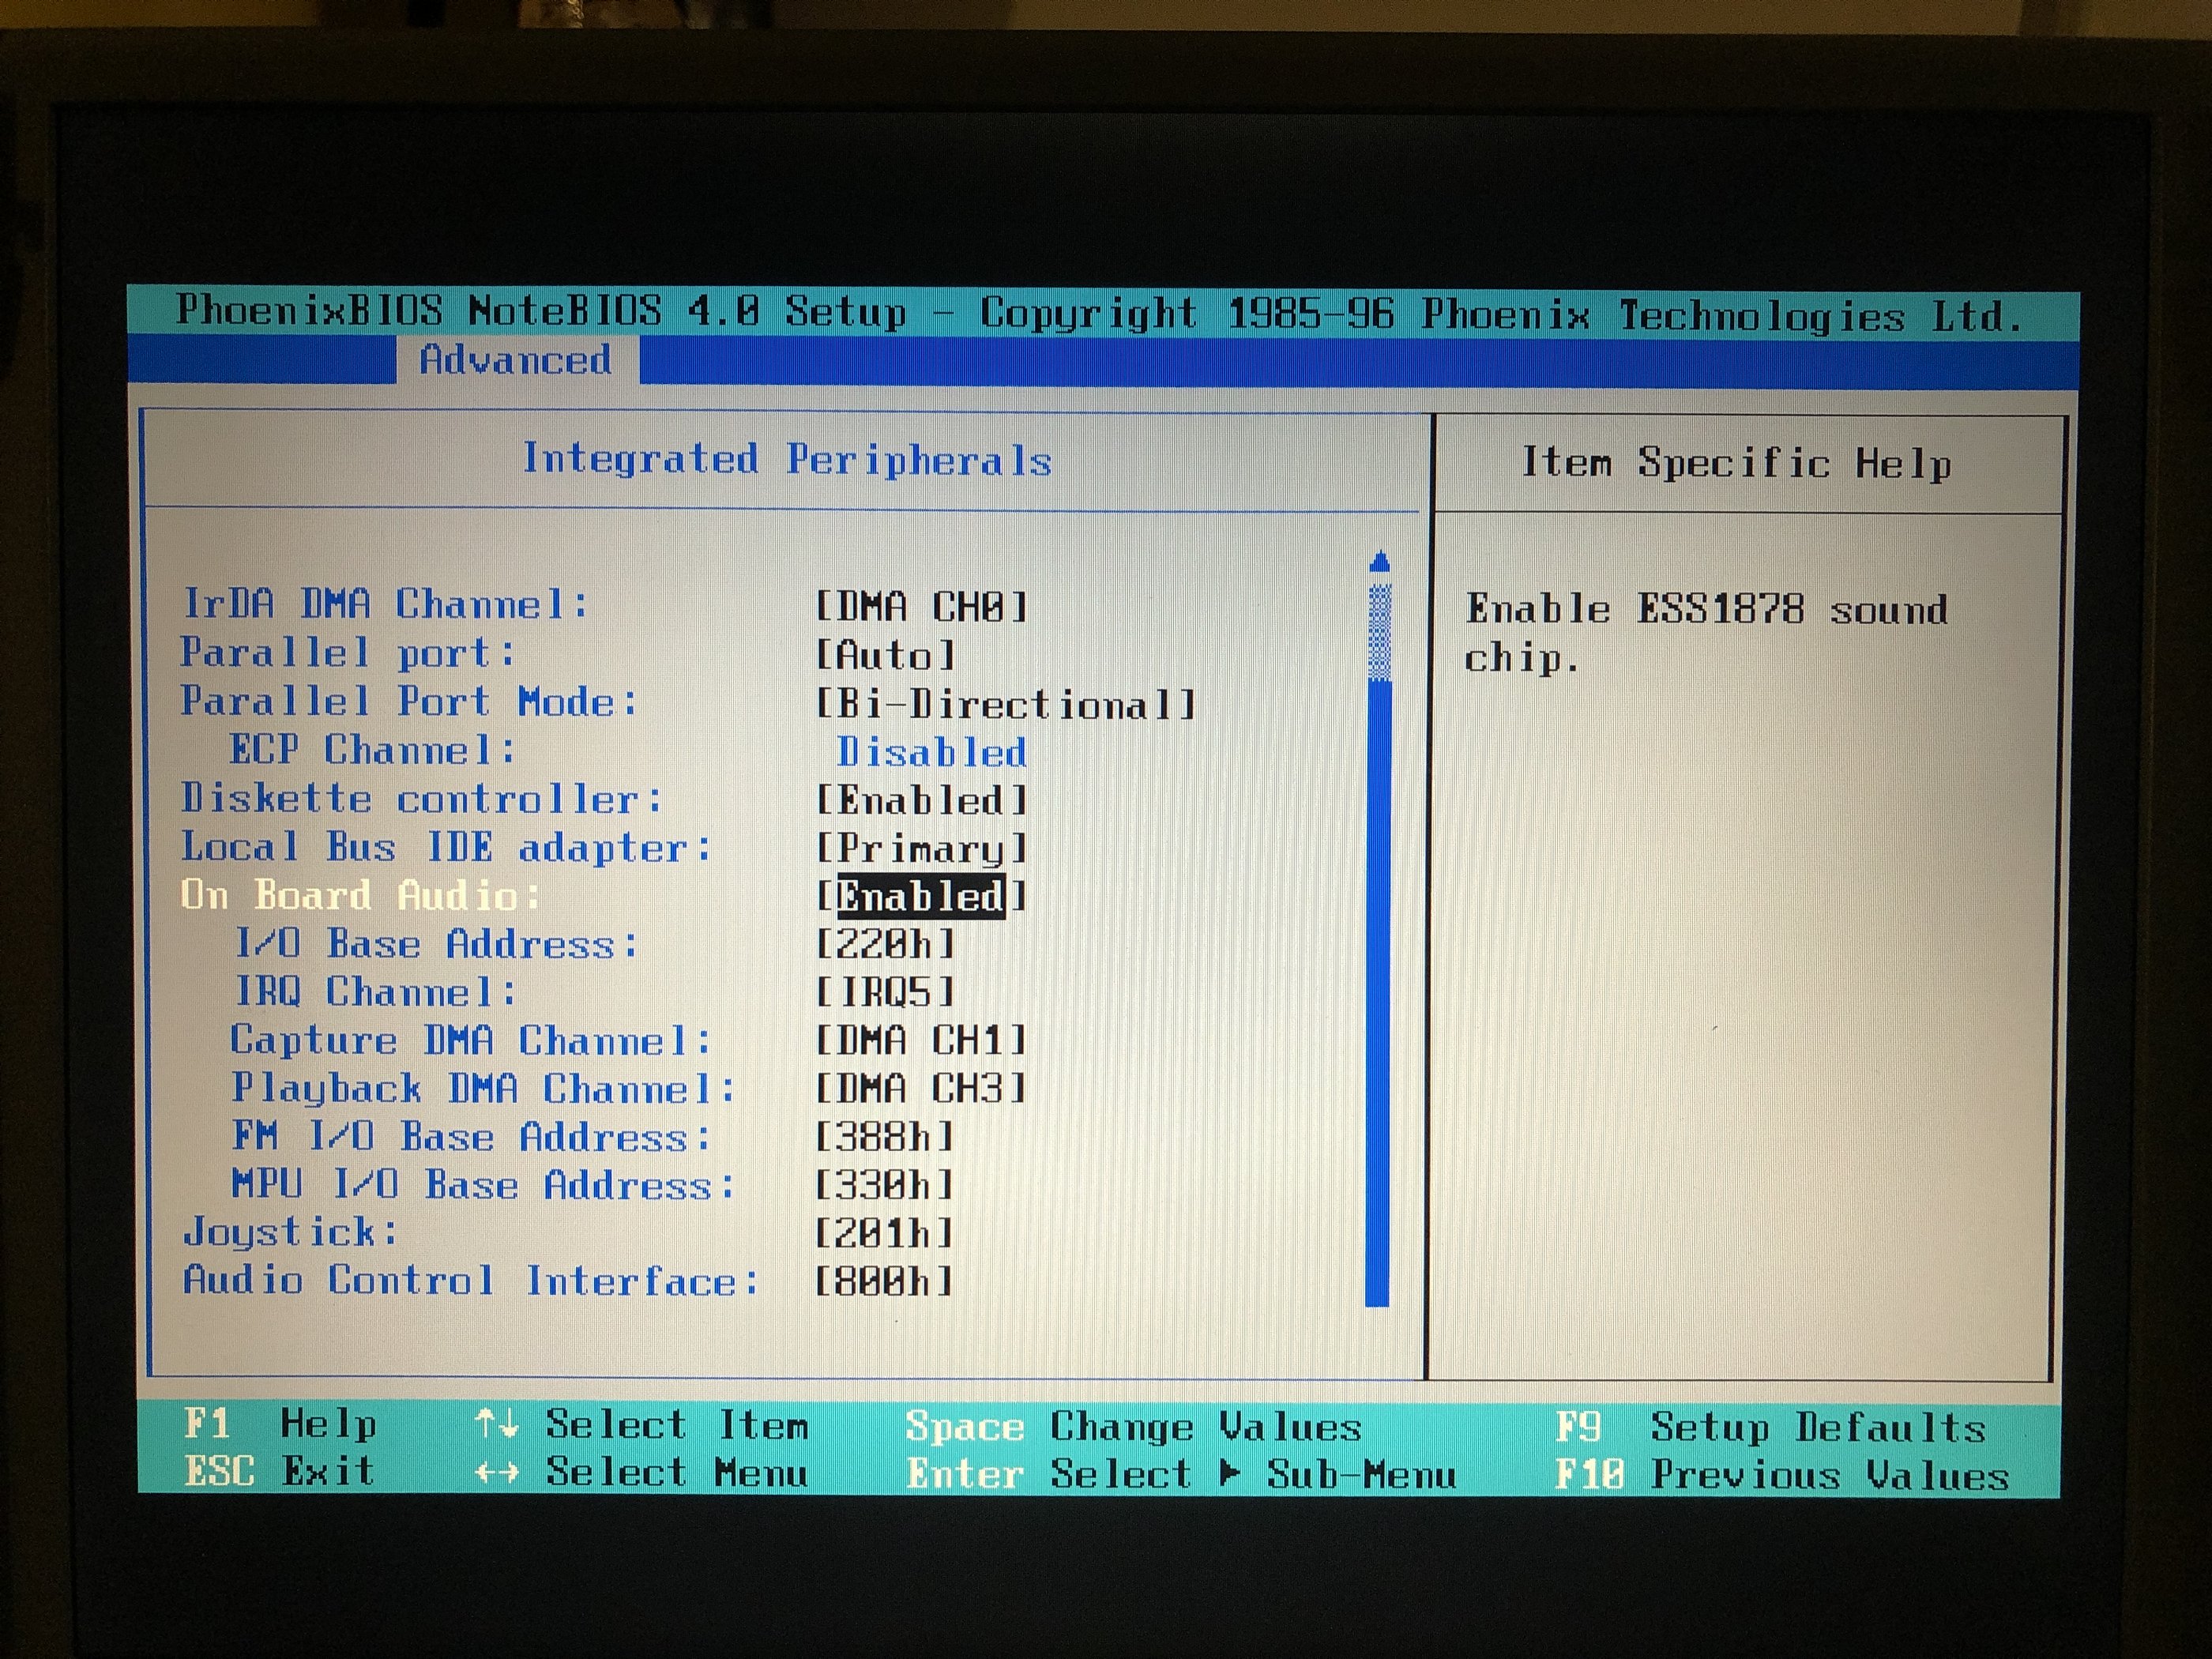This screenshot has width=2212, height=1659.
Task: Click F10 Previous Values
Action: 1781,1475
